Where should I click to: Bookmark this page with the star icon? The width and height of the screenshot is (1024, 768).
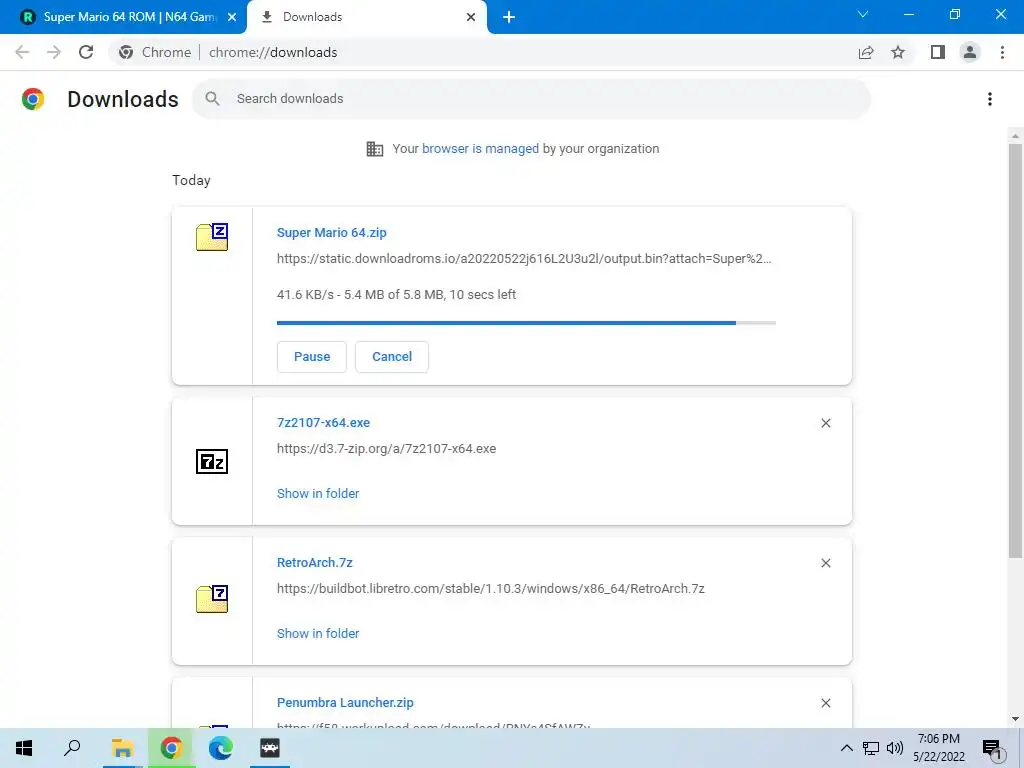[x=898, y=52]
